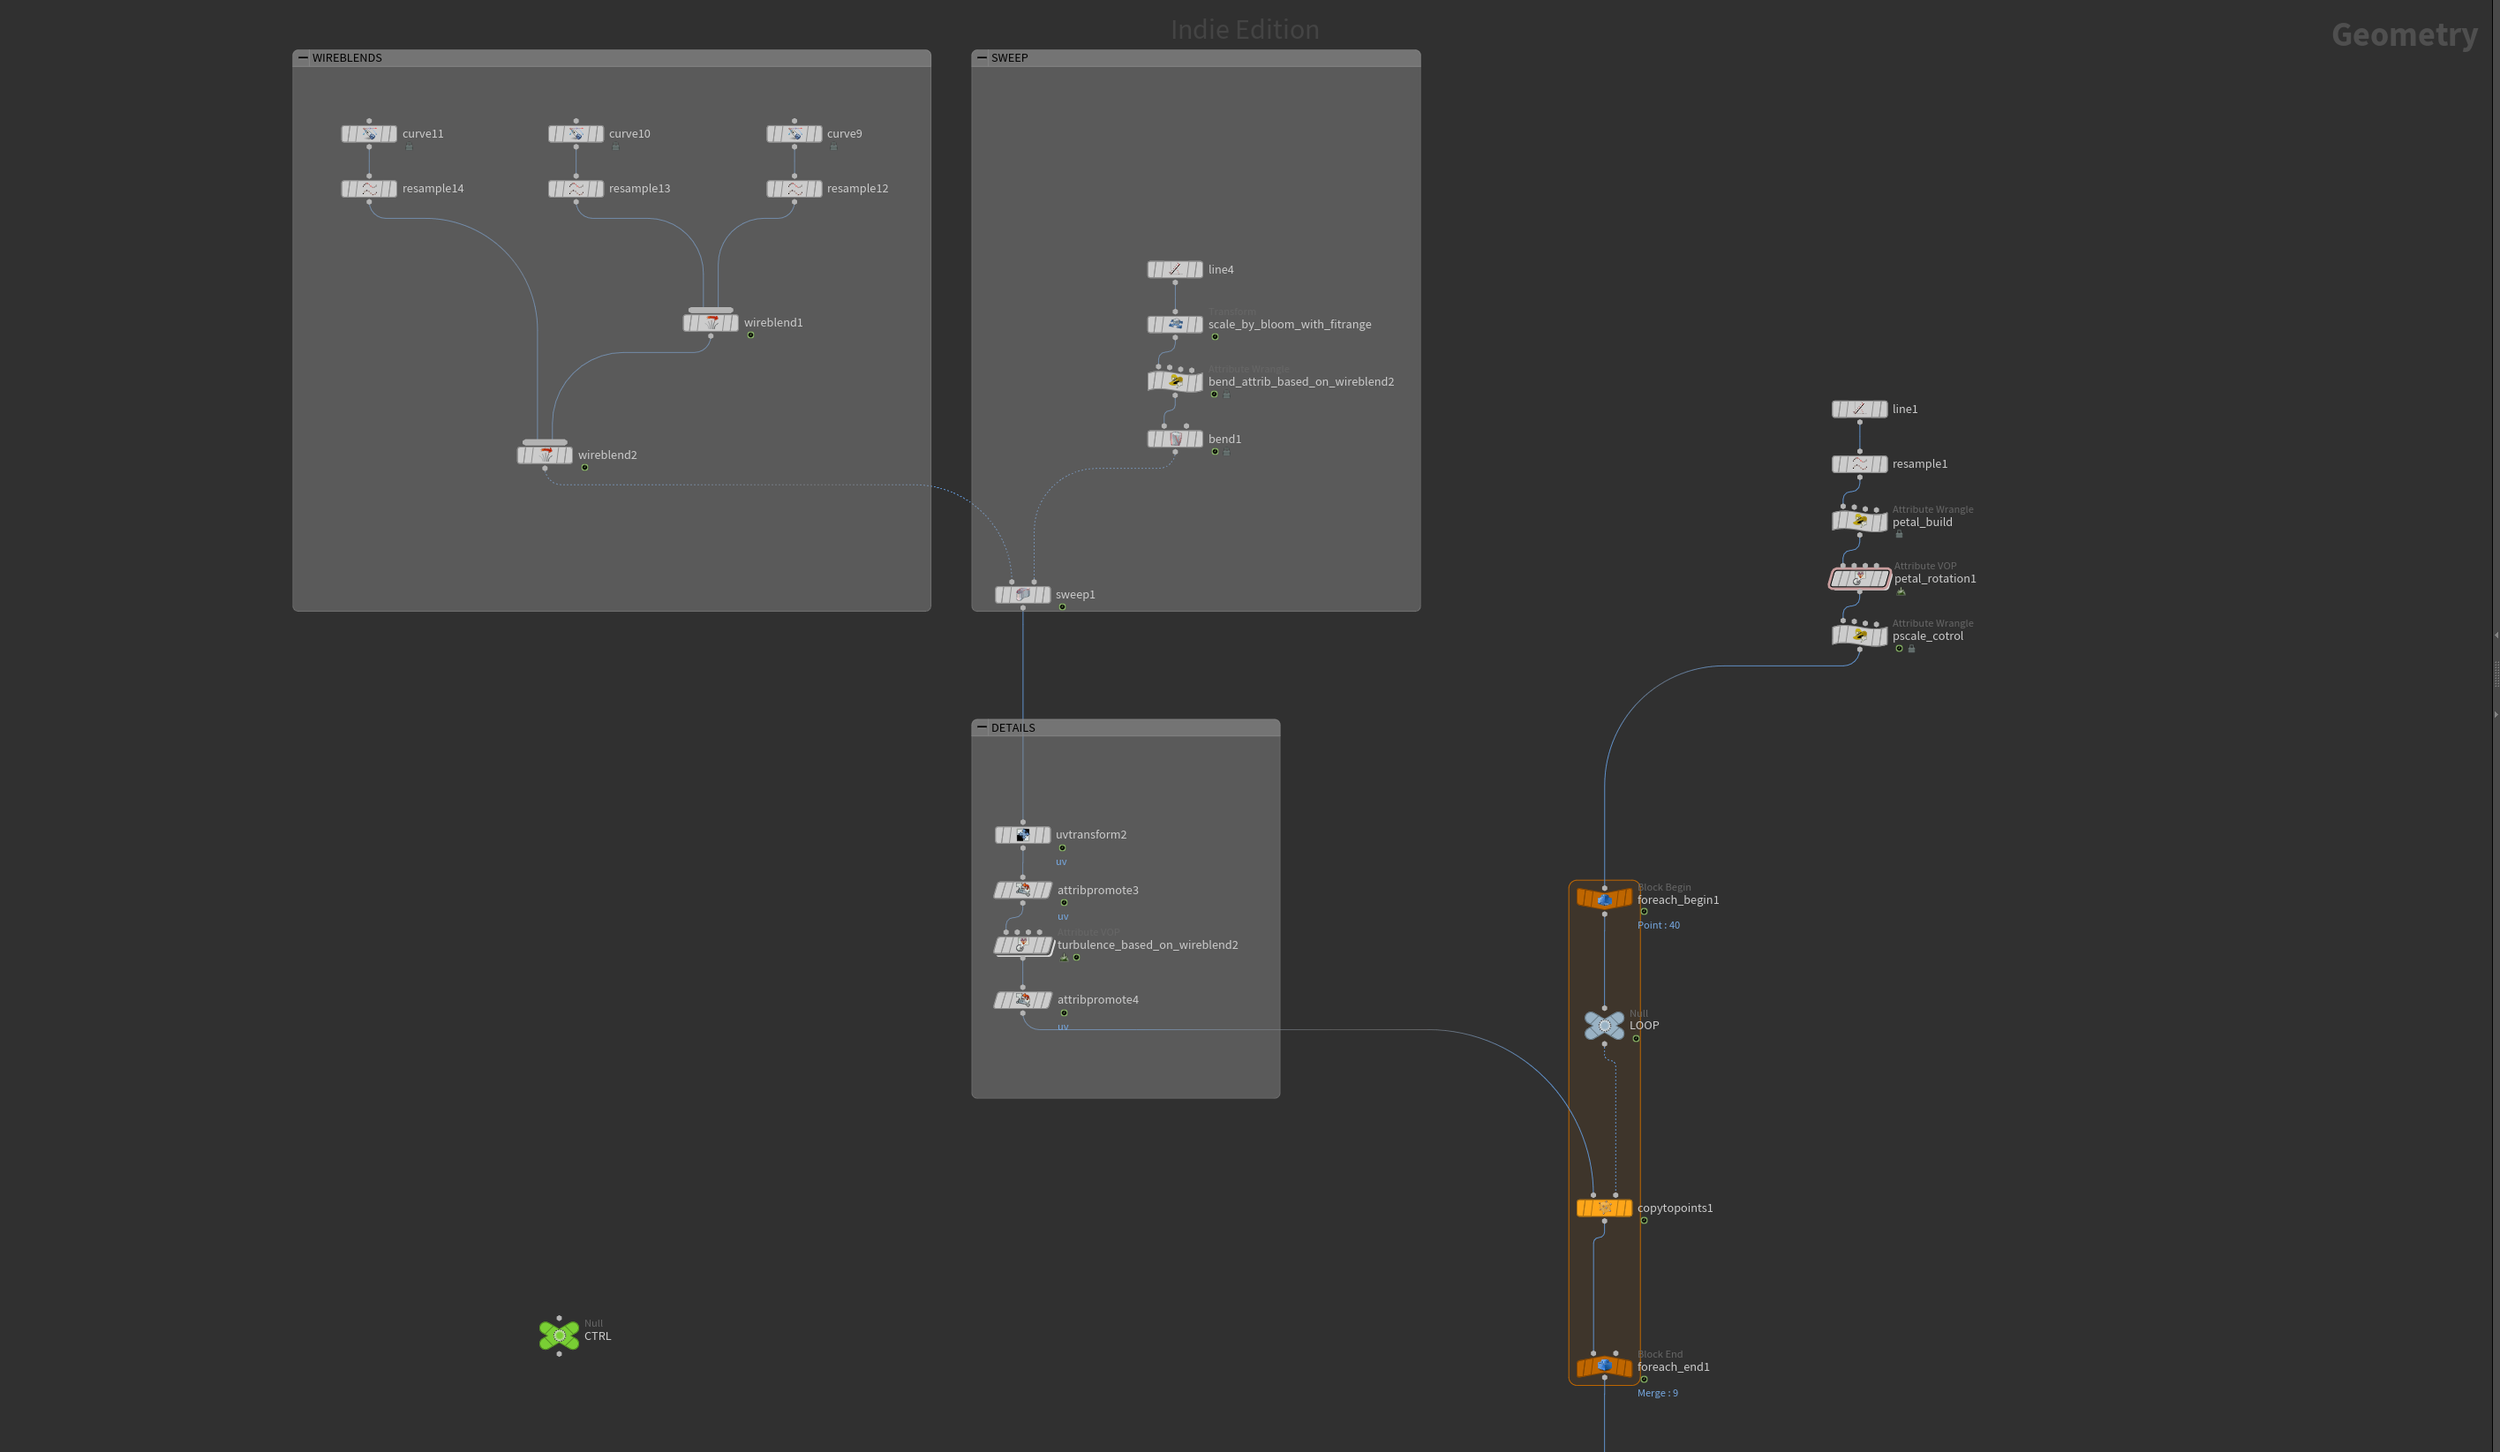
Task: Click the WIREBLENDS network box title
Action: [347, 58]
